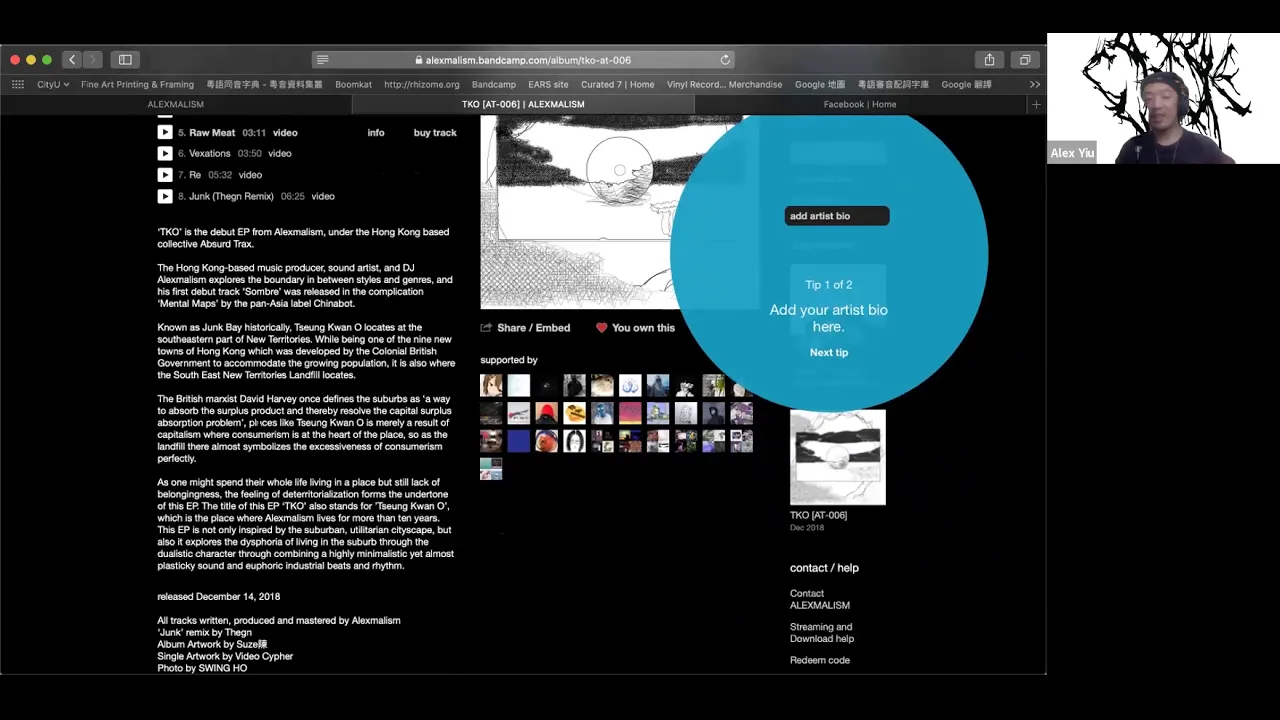
Task: Play the Vexations track
Action: [x=165, y=154]
